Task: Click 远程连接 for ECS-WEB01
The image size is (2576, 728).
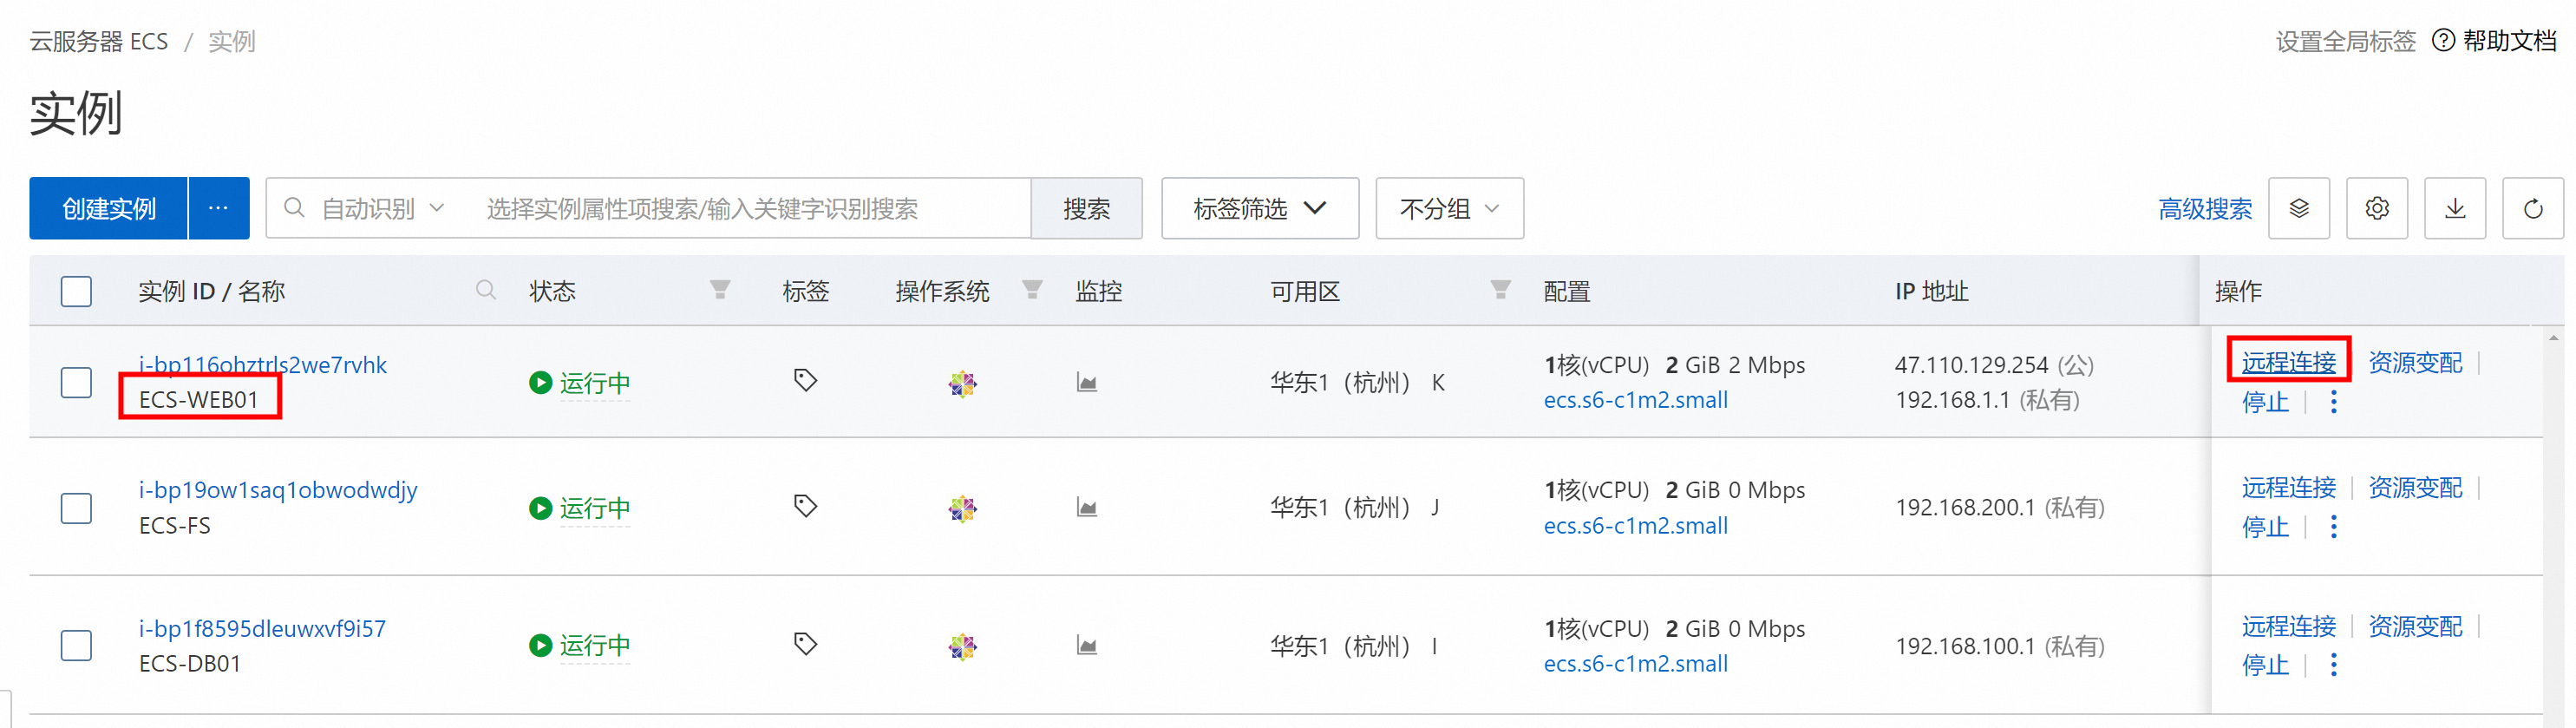Action: point(2288,362)
